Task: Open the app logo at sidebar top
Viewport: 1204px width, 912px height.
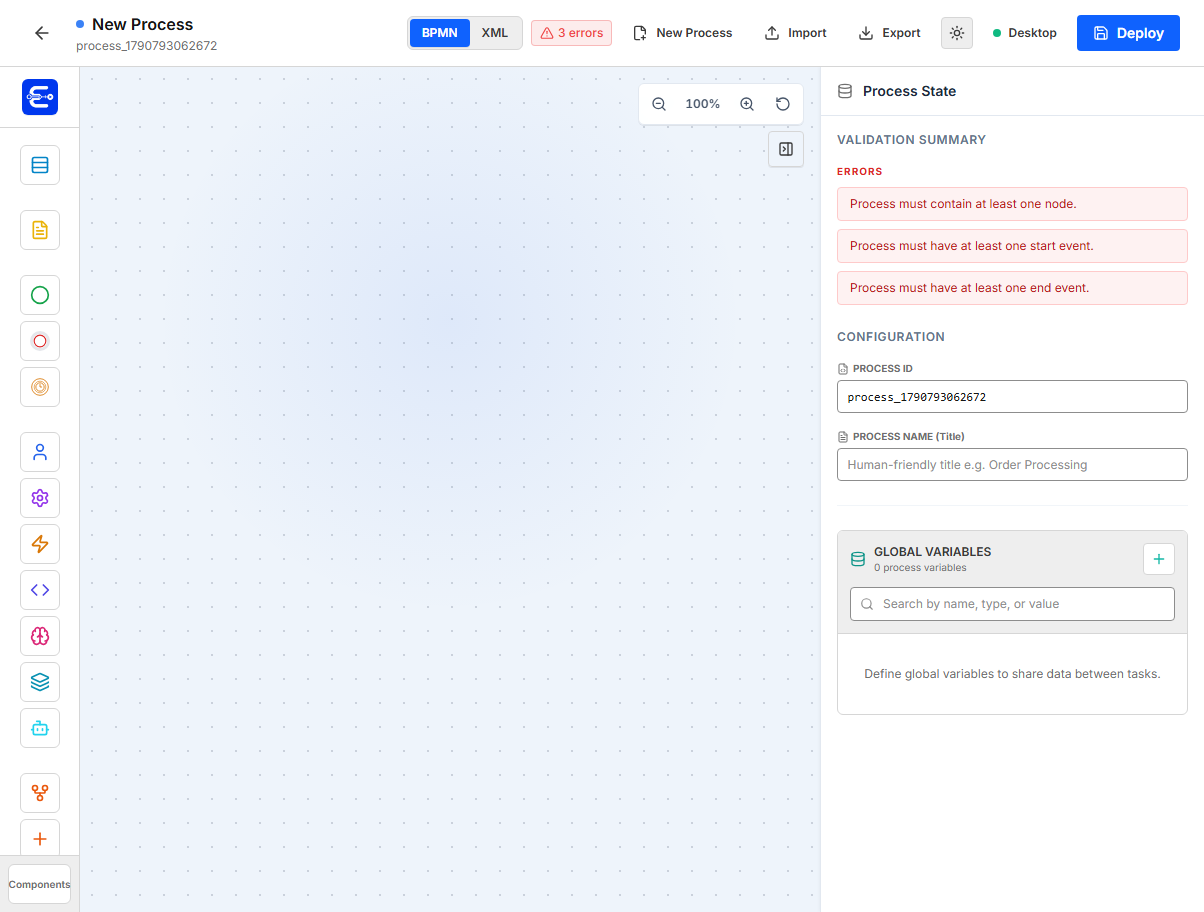Action: 40,97
